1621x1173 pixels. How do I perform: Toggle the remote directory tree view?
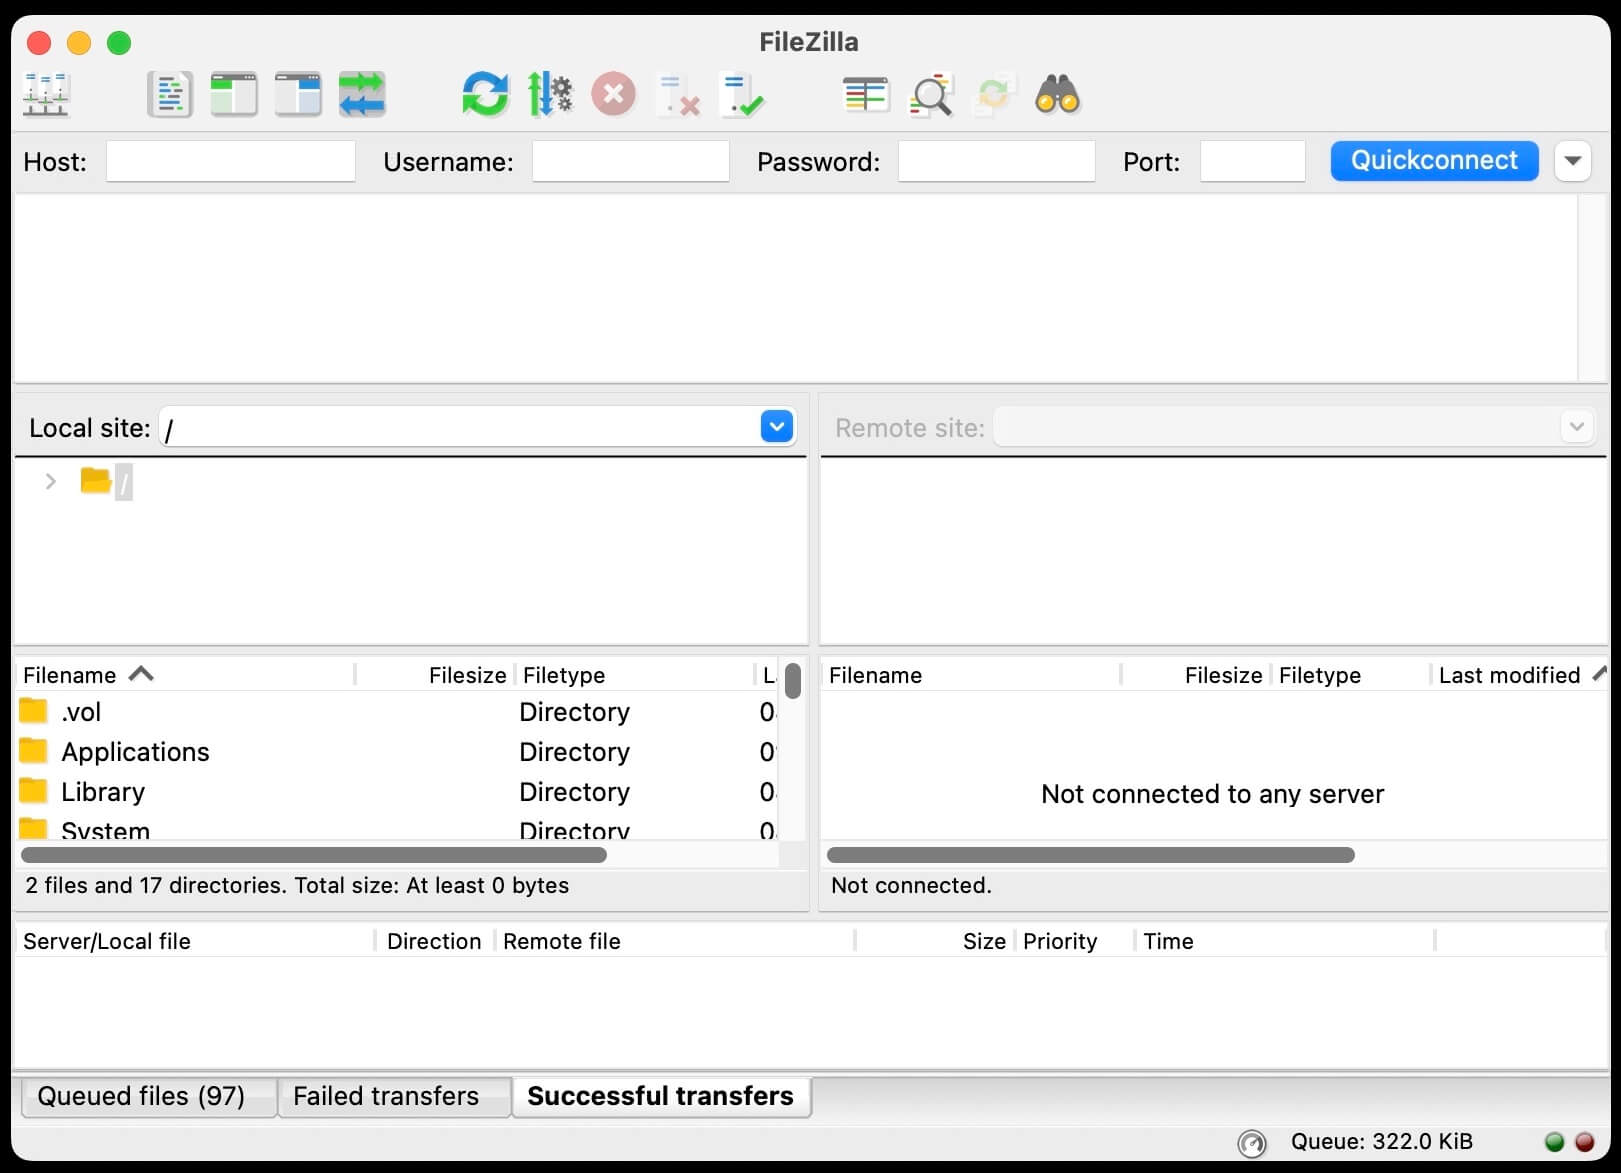click(x=298, y=96)
